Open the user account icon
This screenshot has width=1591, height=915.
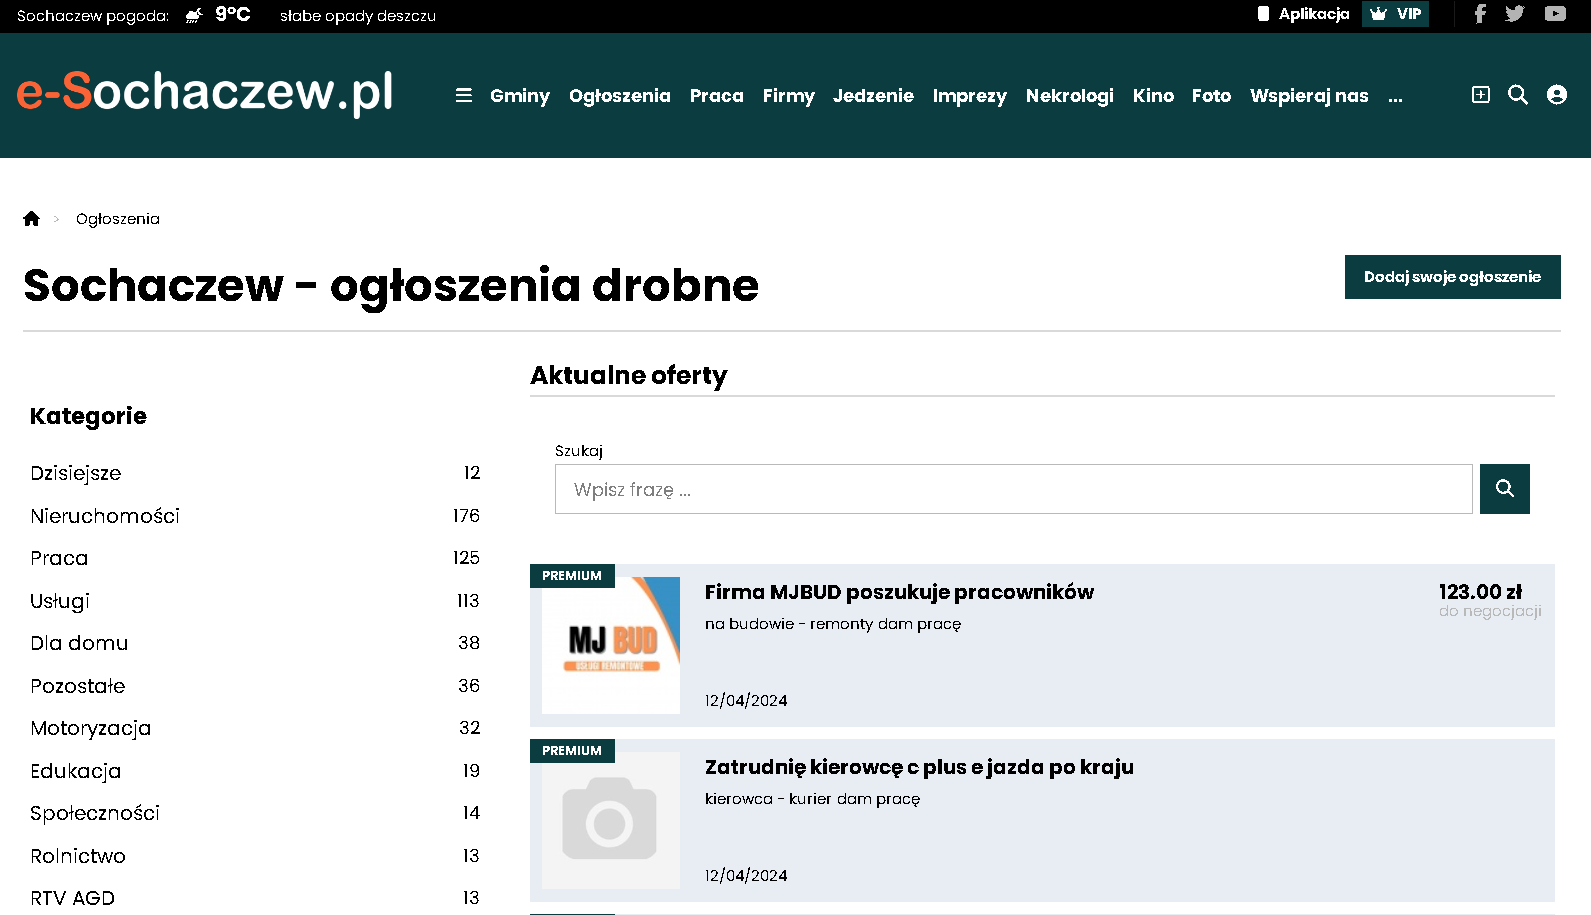pos(1556,95)
